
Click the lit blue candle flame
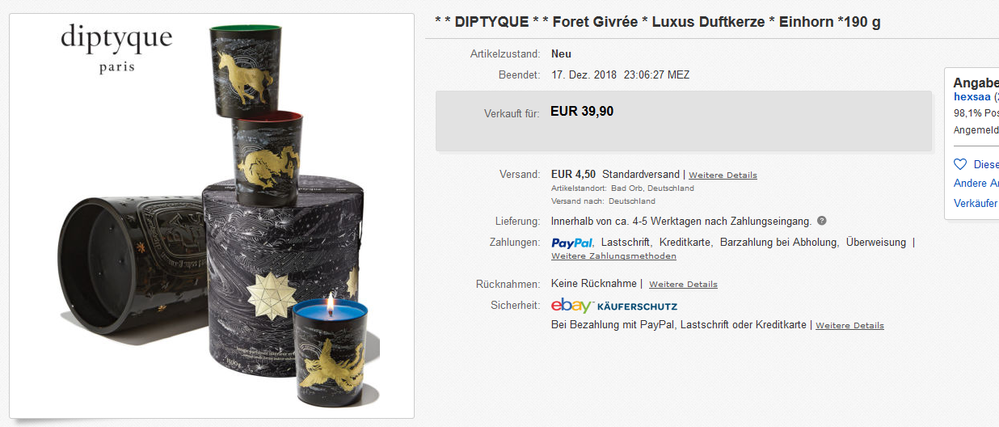pyautogui.click(x=330, y=303)
